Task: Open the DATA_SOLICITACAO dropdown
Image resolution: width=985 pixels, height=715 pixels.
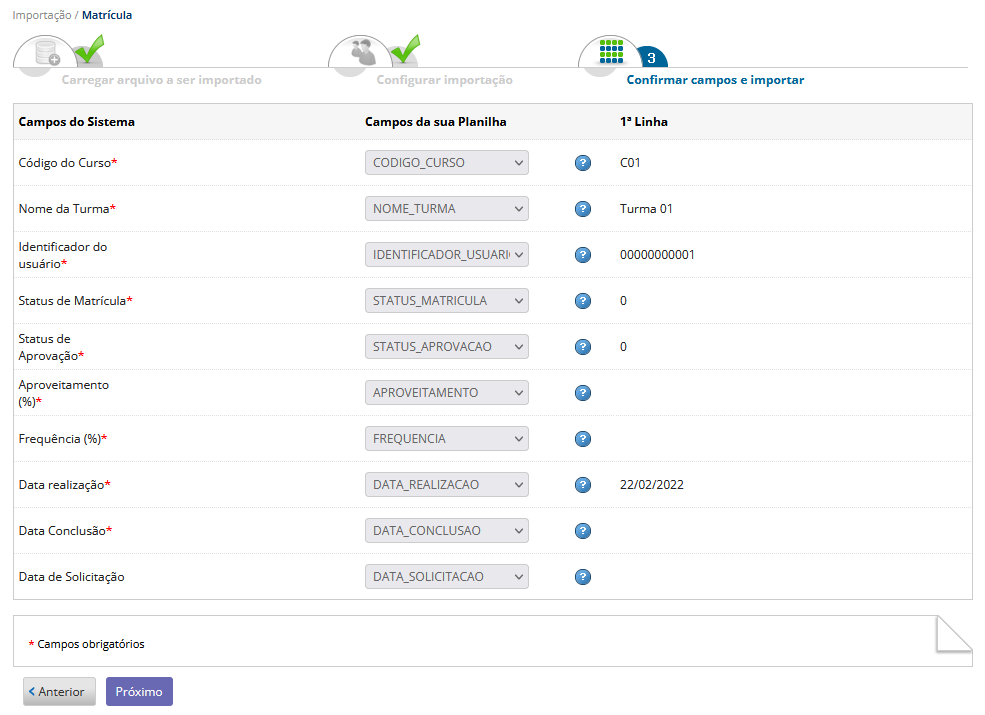Action: click(447, 577)
